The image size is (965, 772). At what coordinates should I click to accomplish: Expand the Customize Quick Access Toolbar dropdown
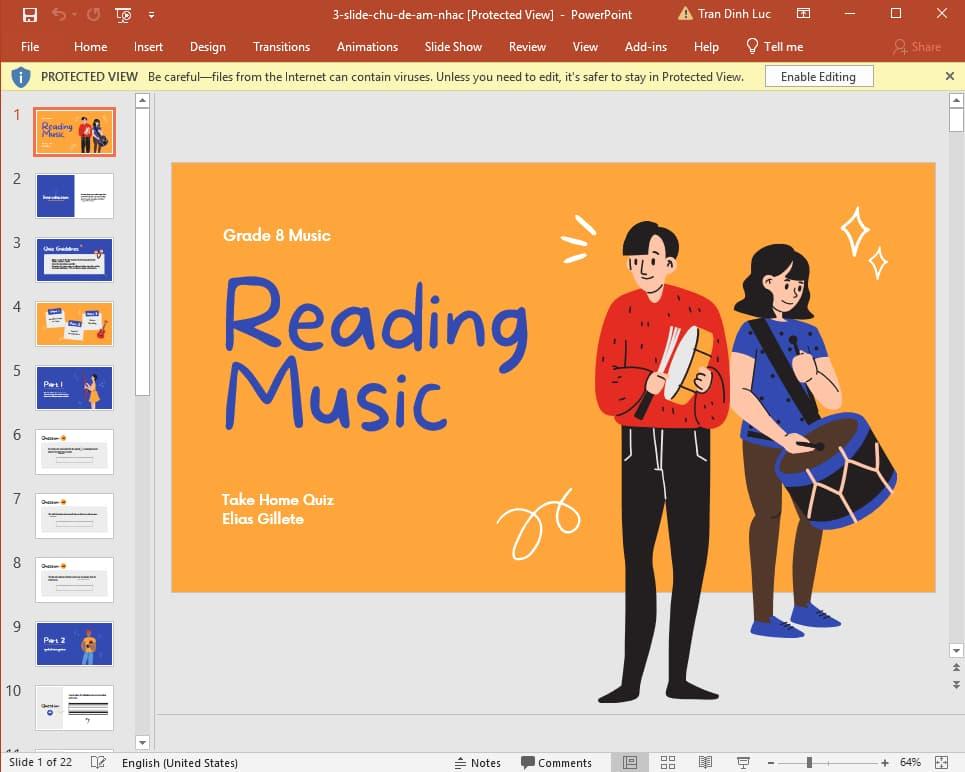click(152, 14)
